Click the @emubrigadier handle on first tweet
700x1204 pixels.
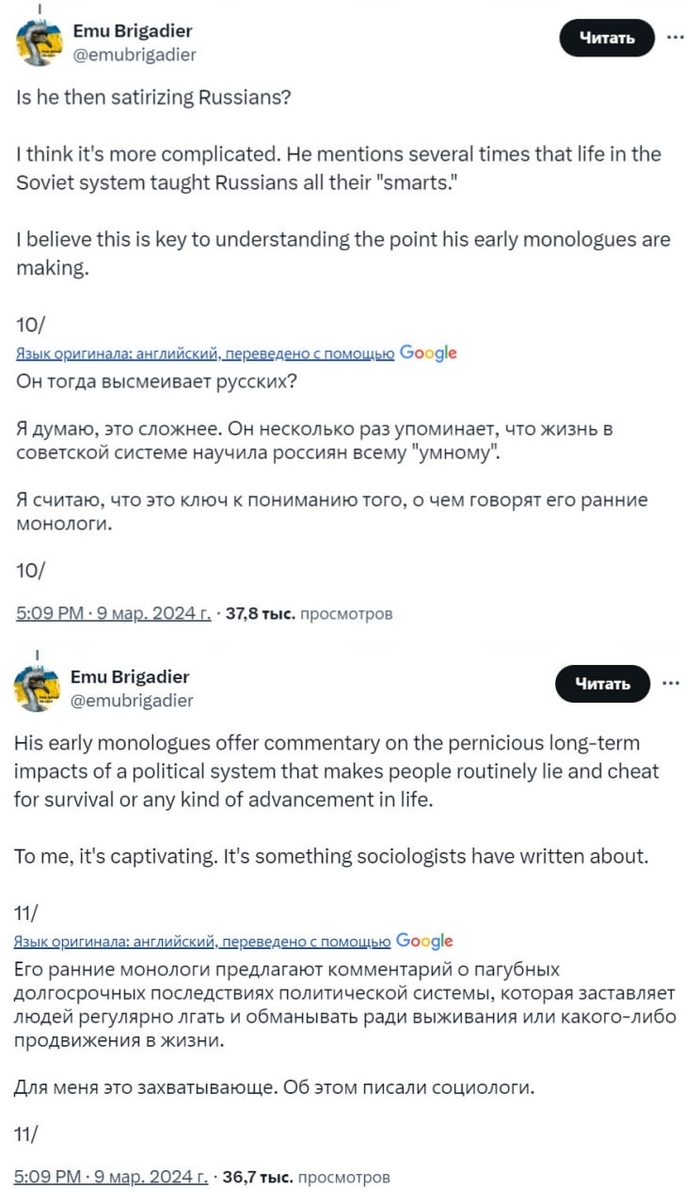pyautogui.click(x=135, y=55)
